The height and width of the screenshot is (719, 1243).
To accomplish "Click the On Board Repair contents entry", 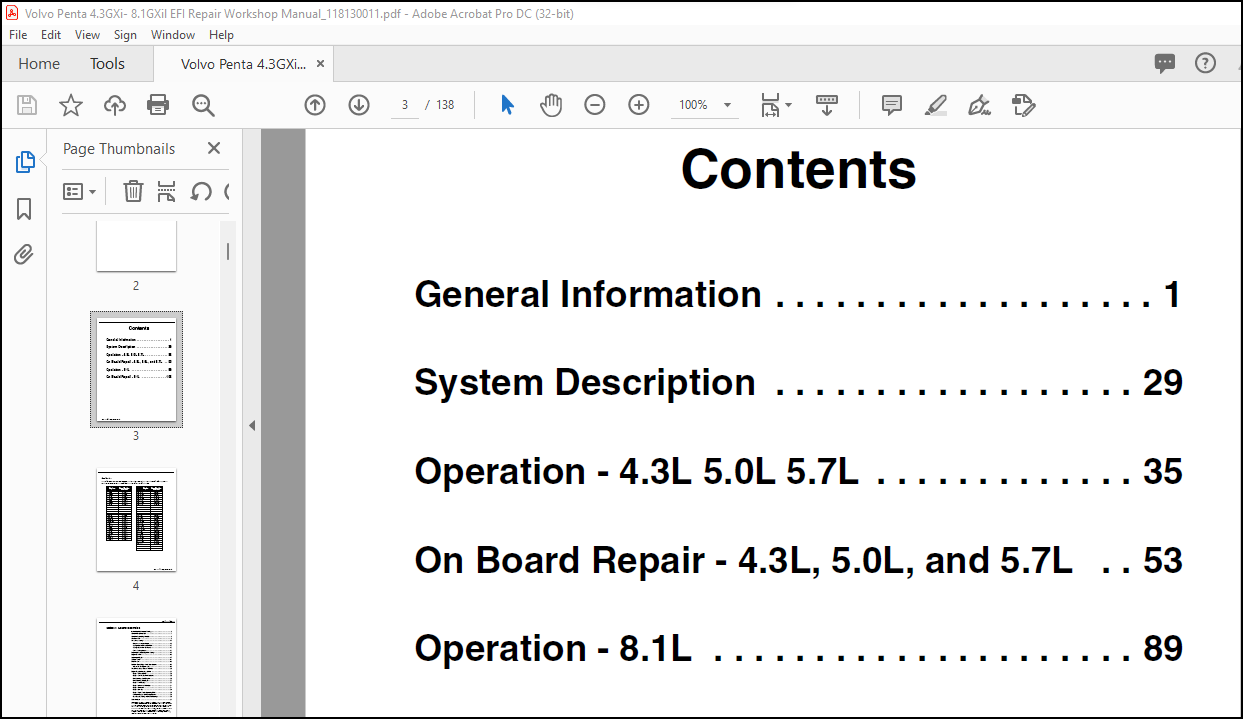I will pyautogui.click(x=798, y=560).
